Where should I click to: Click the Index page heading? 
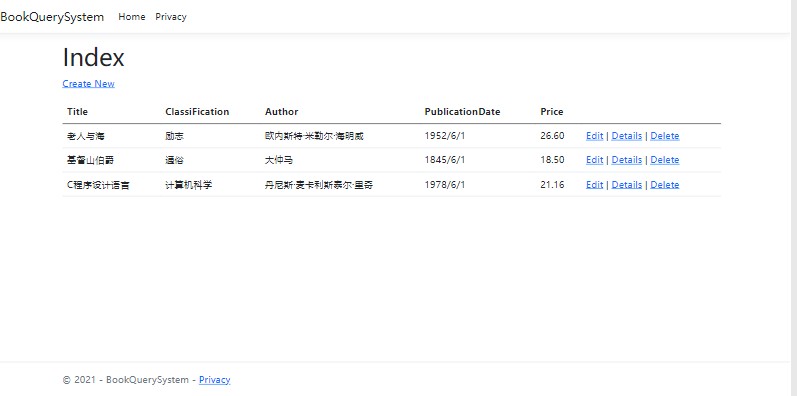[94, 57]
